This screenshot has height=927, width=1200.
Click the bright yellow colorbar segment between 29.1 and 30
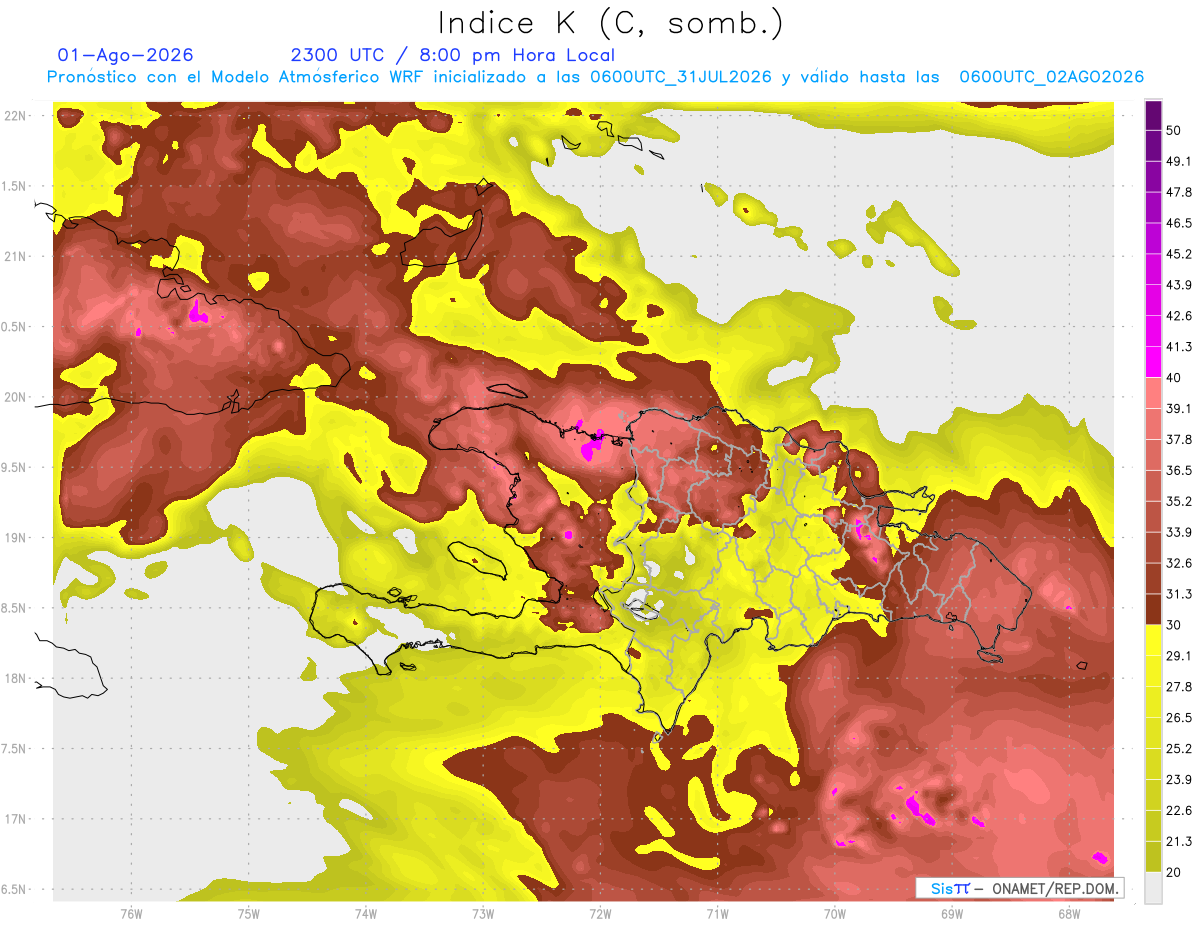[1153, 640]
